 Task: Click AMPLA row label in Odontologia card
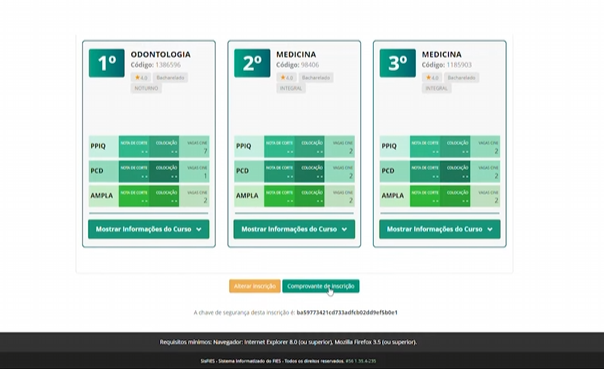click(102, 195)
